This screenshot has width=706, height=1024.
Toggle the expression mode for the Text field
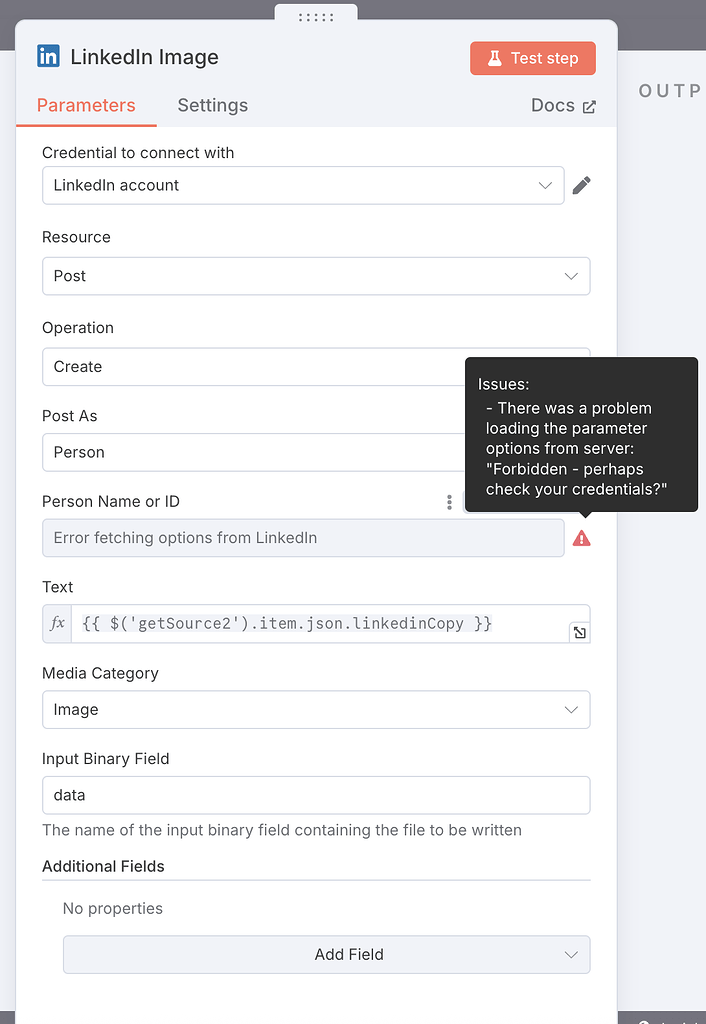coord(56,622)
